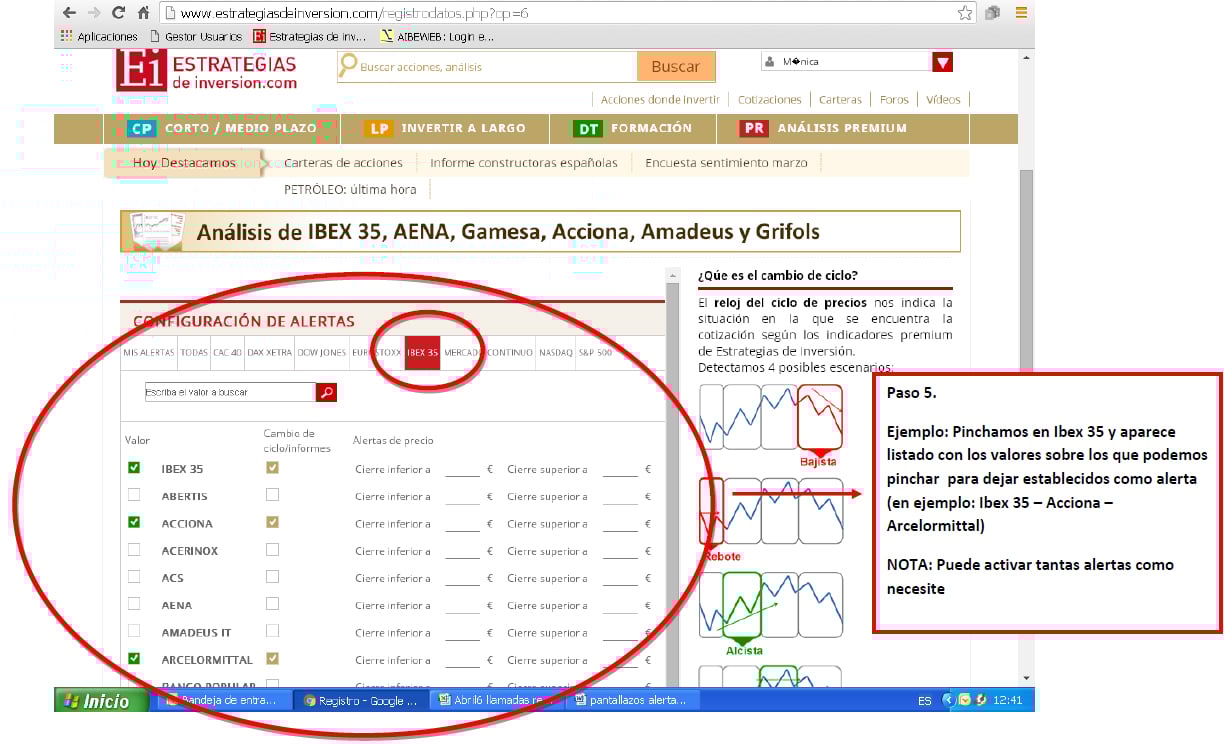Open the Cotizaciones link

770,100
